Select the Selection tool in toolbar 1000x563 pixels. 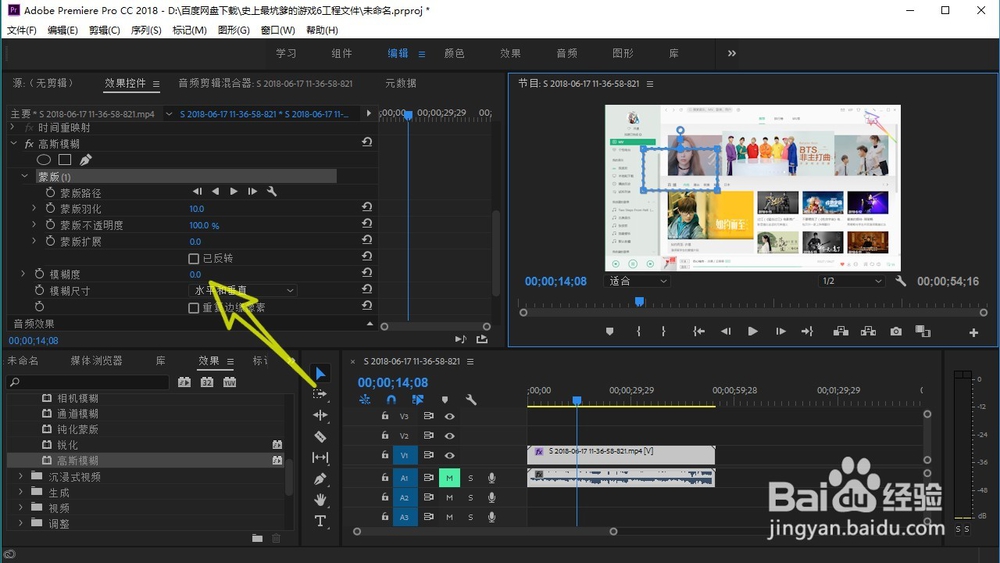pyautogui.click(x=320, y=374)
